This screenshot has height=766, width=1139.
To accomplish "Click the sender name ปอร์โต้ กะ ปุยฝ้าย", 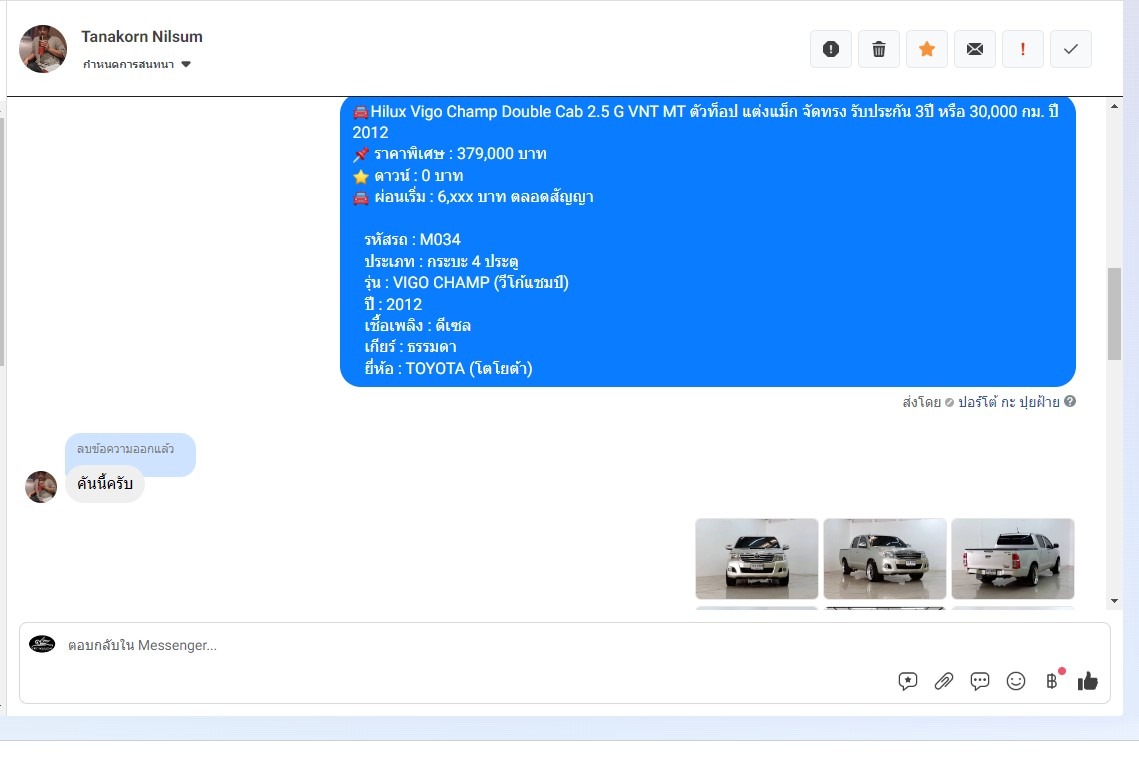I will point(1008,402).
